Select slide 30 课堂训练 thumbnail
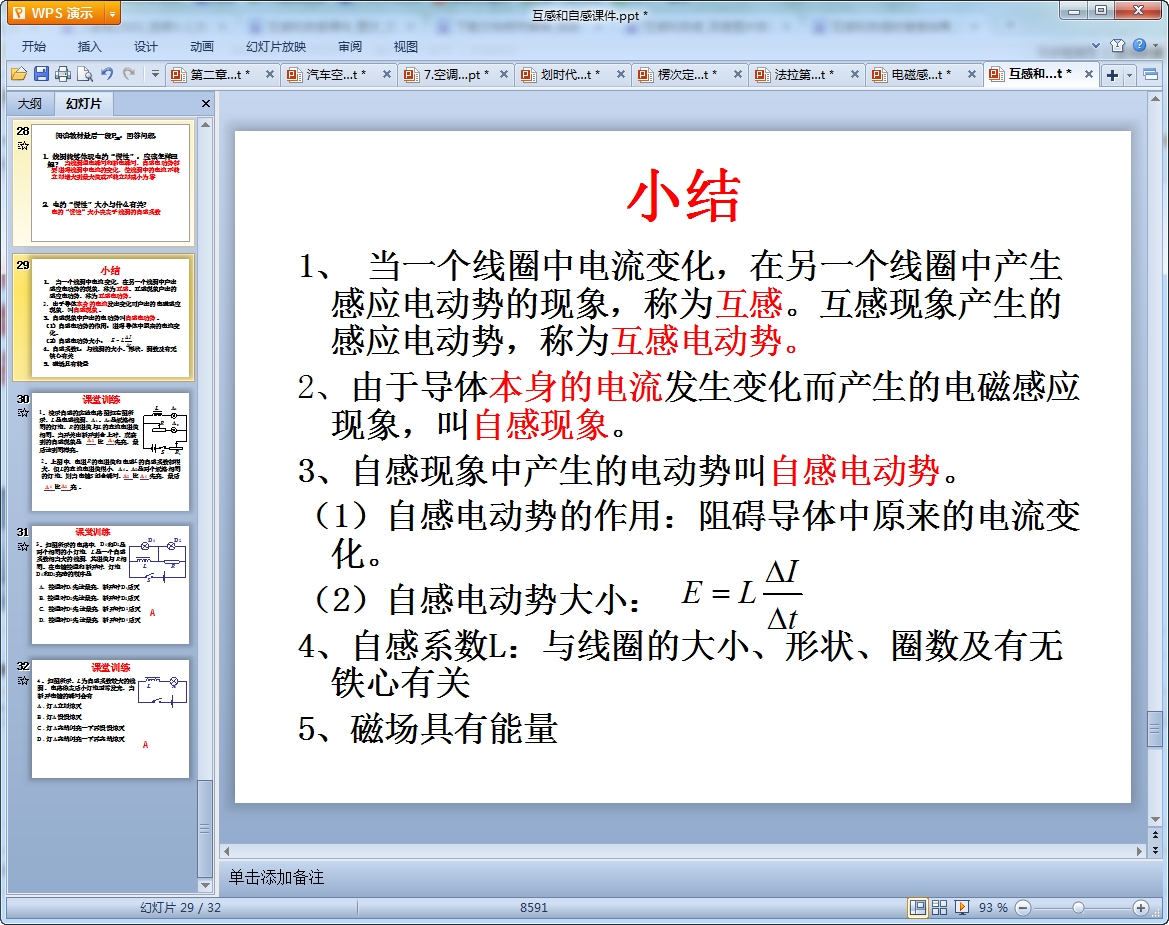 click(110, 452)
